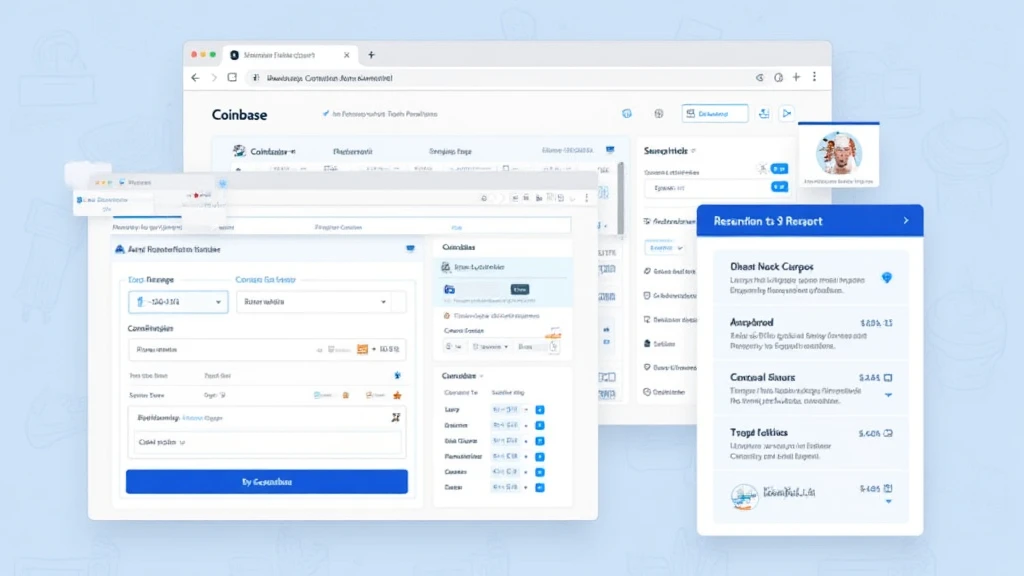Toggle the first blue checkbox in bottom list
The image size is (1024, 576).
pos(540,410)
